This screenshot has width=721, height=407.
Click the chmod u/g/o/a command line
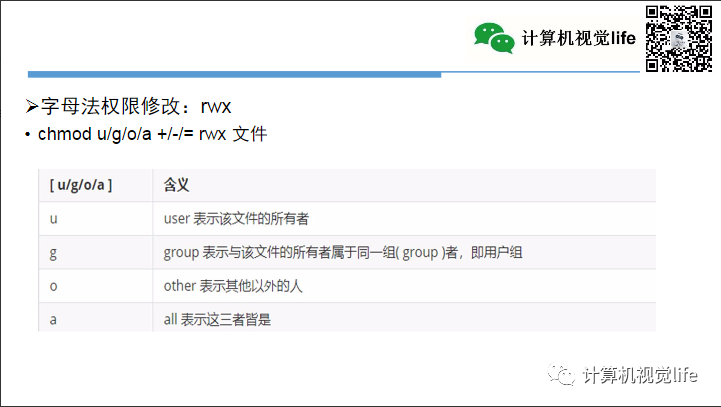click(152, 134)
